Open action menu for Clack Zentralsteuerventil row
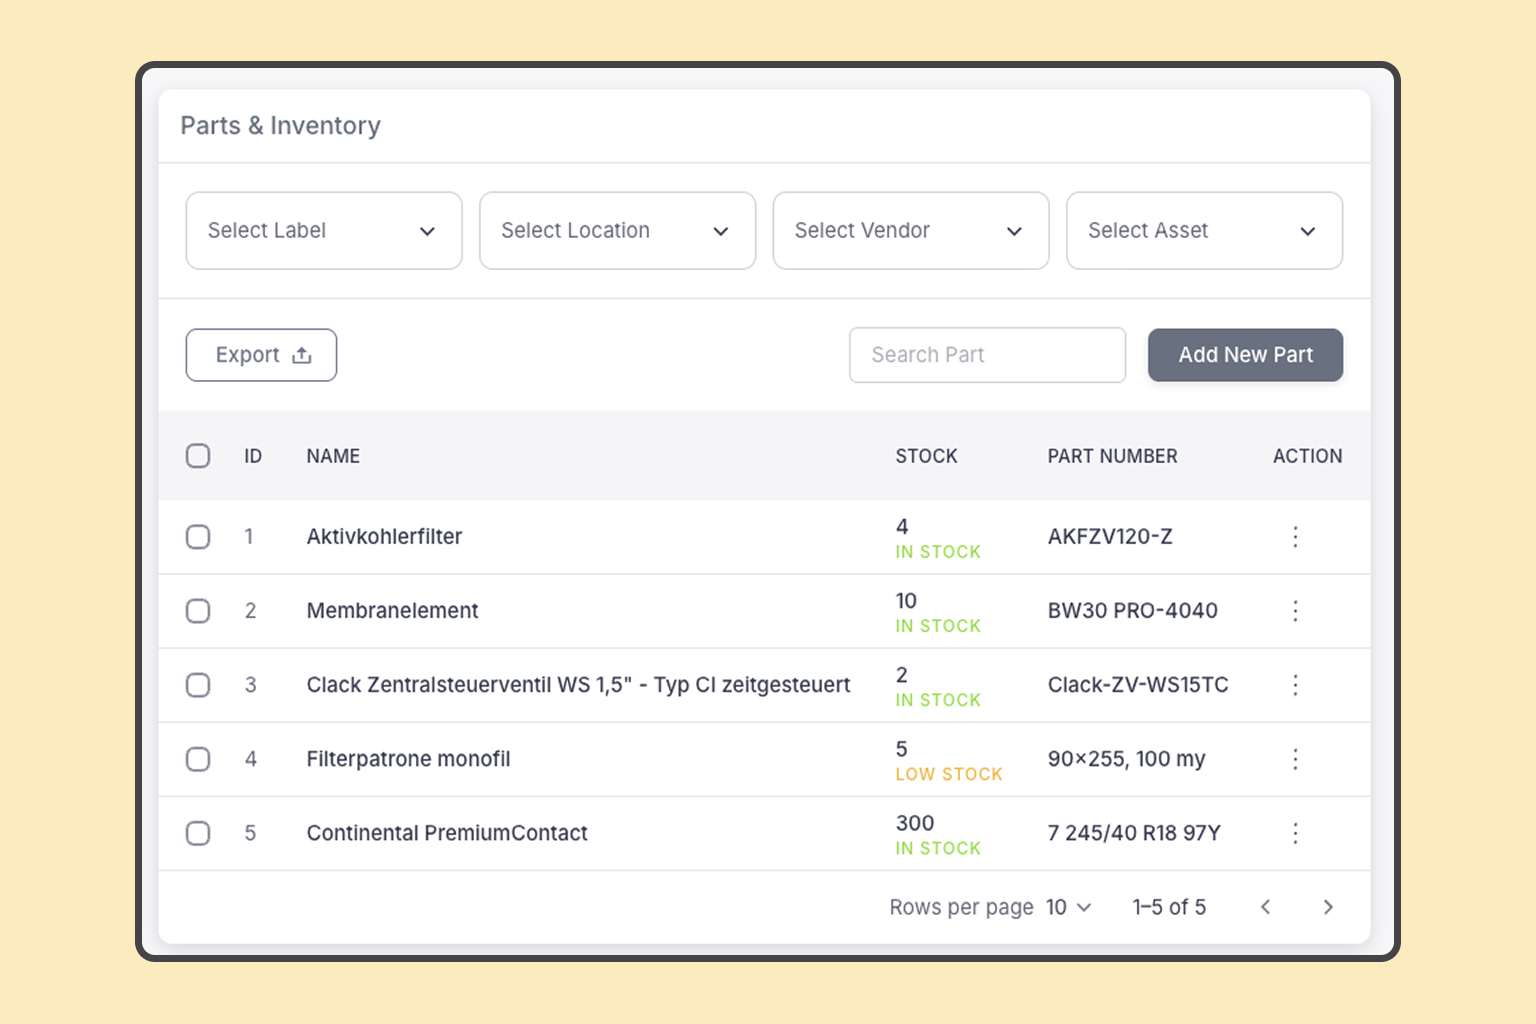 [1295, 685]
